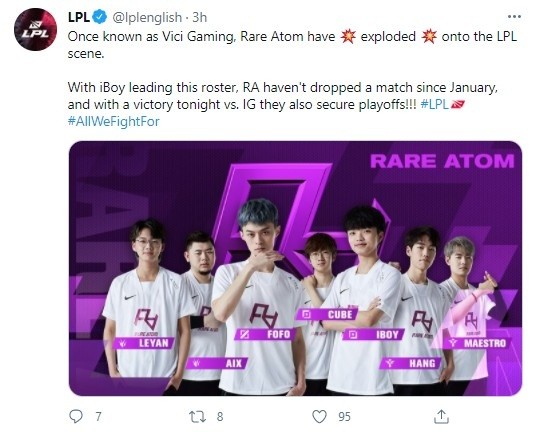
Task: Click the LPL profile avatar
Action: [35, 29]
